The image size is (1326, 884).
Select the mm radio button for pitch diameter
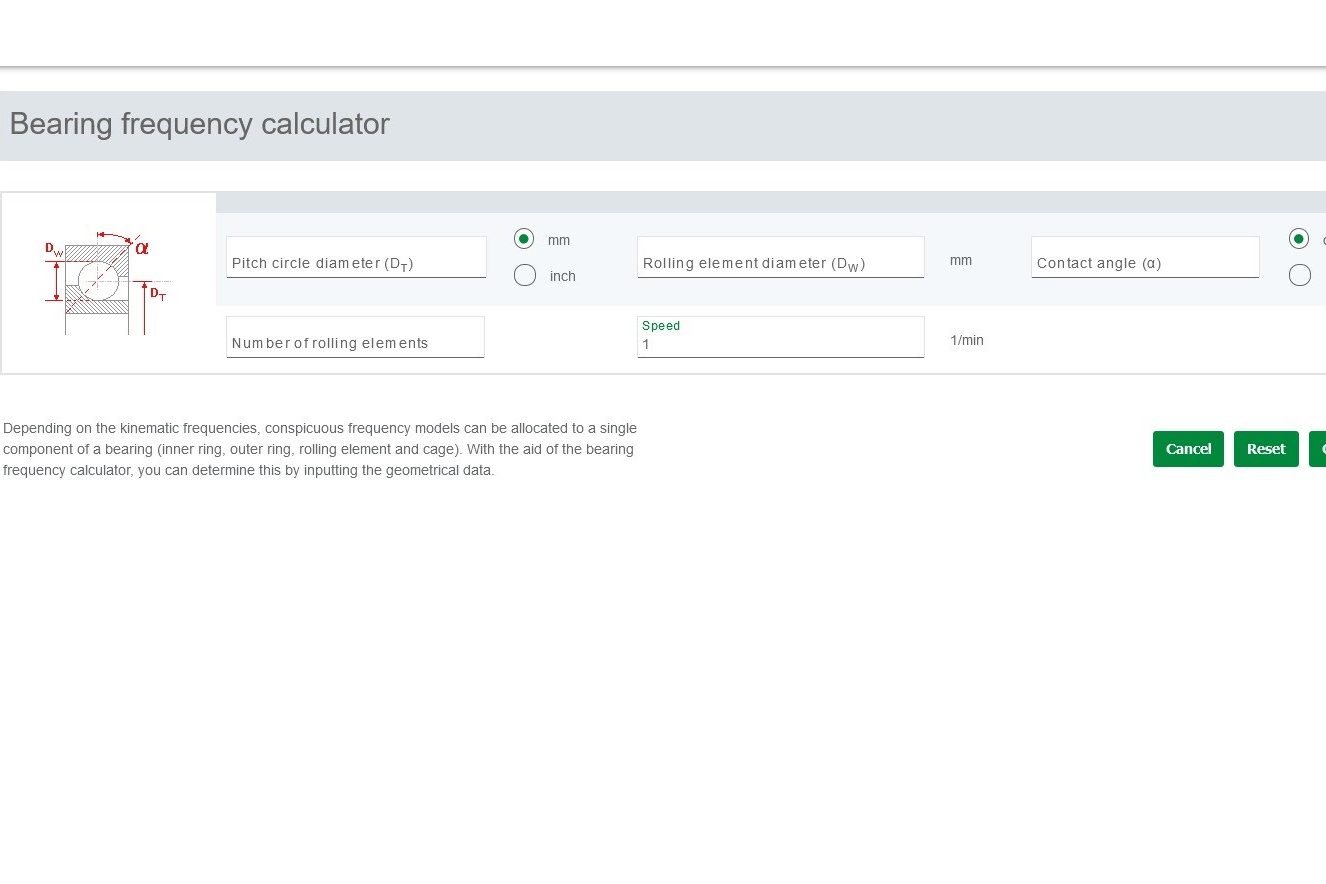pos(524,239)
